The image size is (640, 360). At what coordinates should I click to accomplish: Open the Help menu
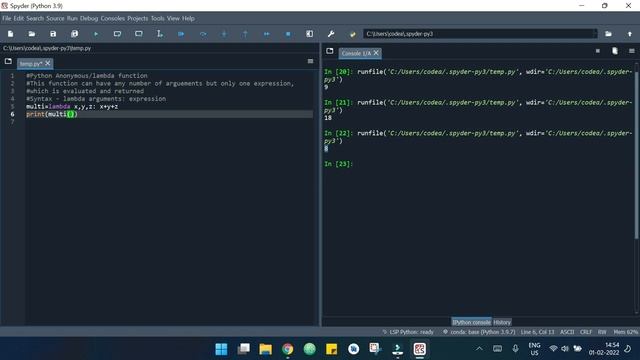coord(188,18)
